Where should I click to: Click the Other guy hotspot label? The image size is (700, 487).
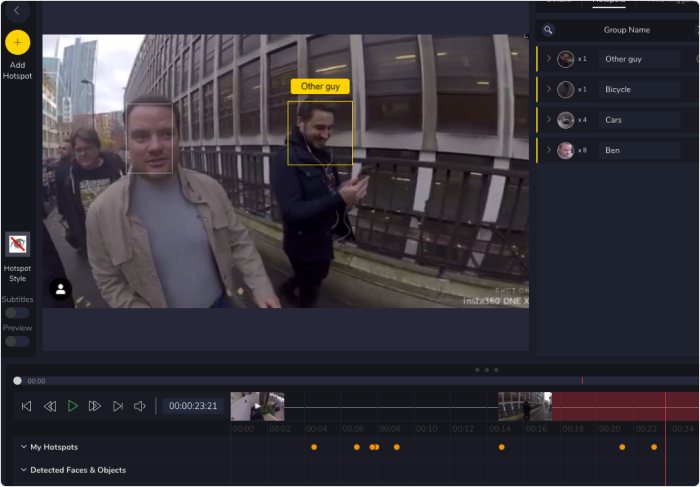pyautogui.click(x=320, y=86)
